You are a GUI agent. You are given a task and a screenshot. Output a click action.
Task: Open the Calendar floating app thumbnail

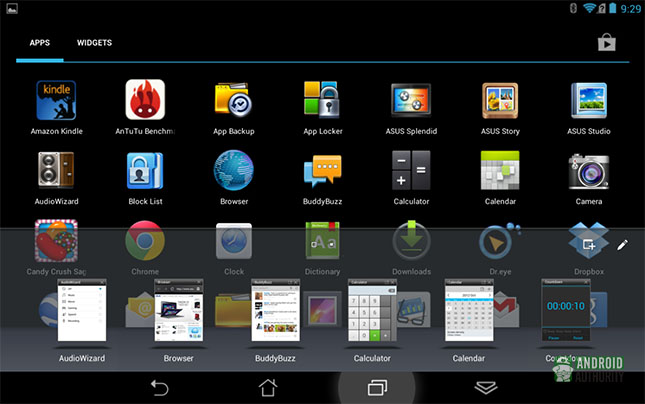pos(469,310)
